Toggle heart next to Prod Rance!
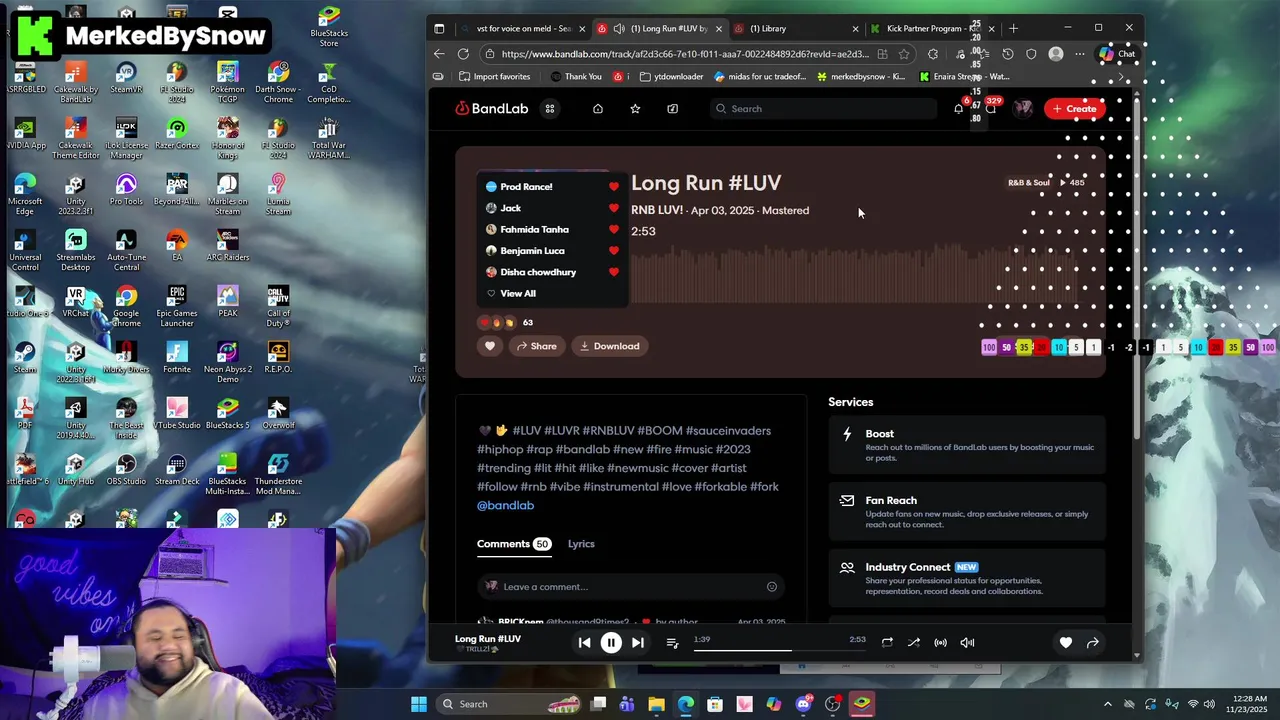1280x720 pixels. pyautogui.click(x=614, y=187)
